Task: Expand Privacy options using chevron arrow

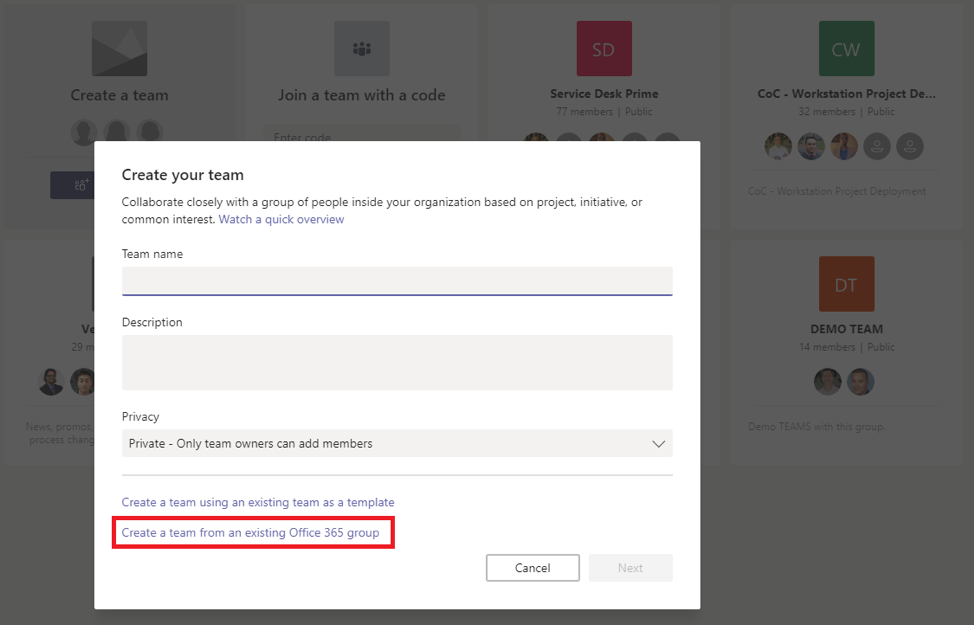Action: pyautogui.click(x=658, y=443)
